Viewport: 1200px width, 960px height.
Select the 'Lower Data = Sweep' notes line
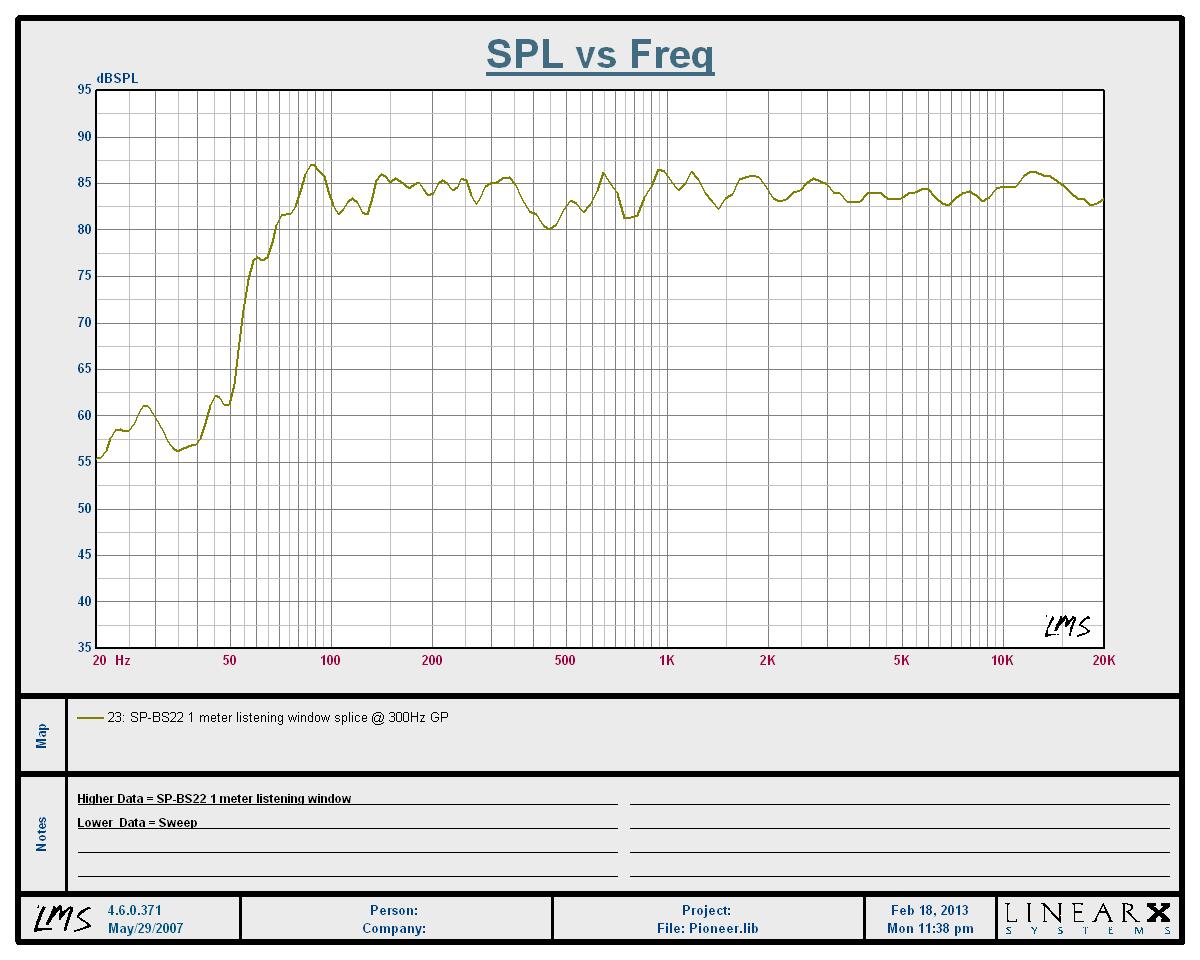point(137,823)
